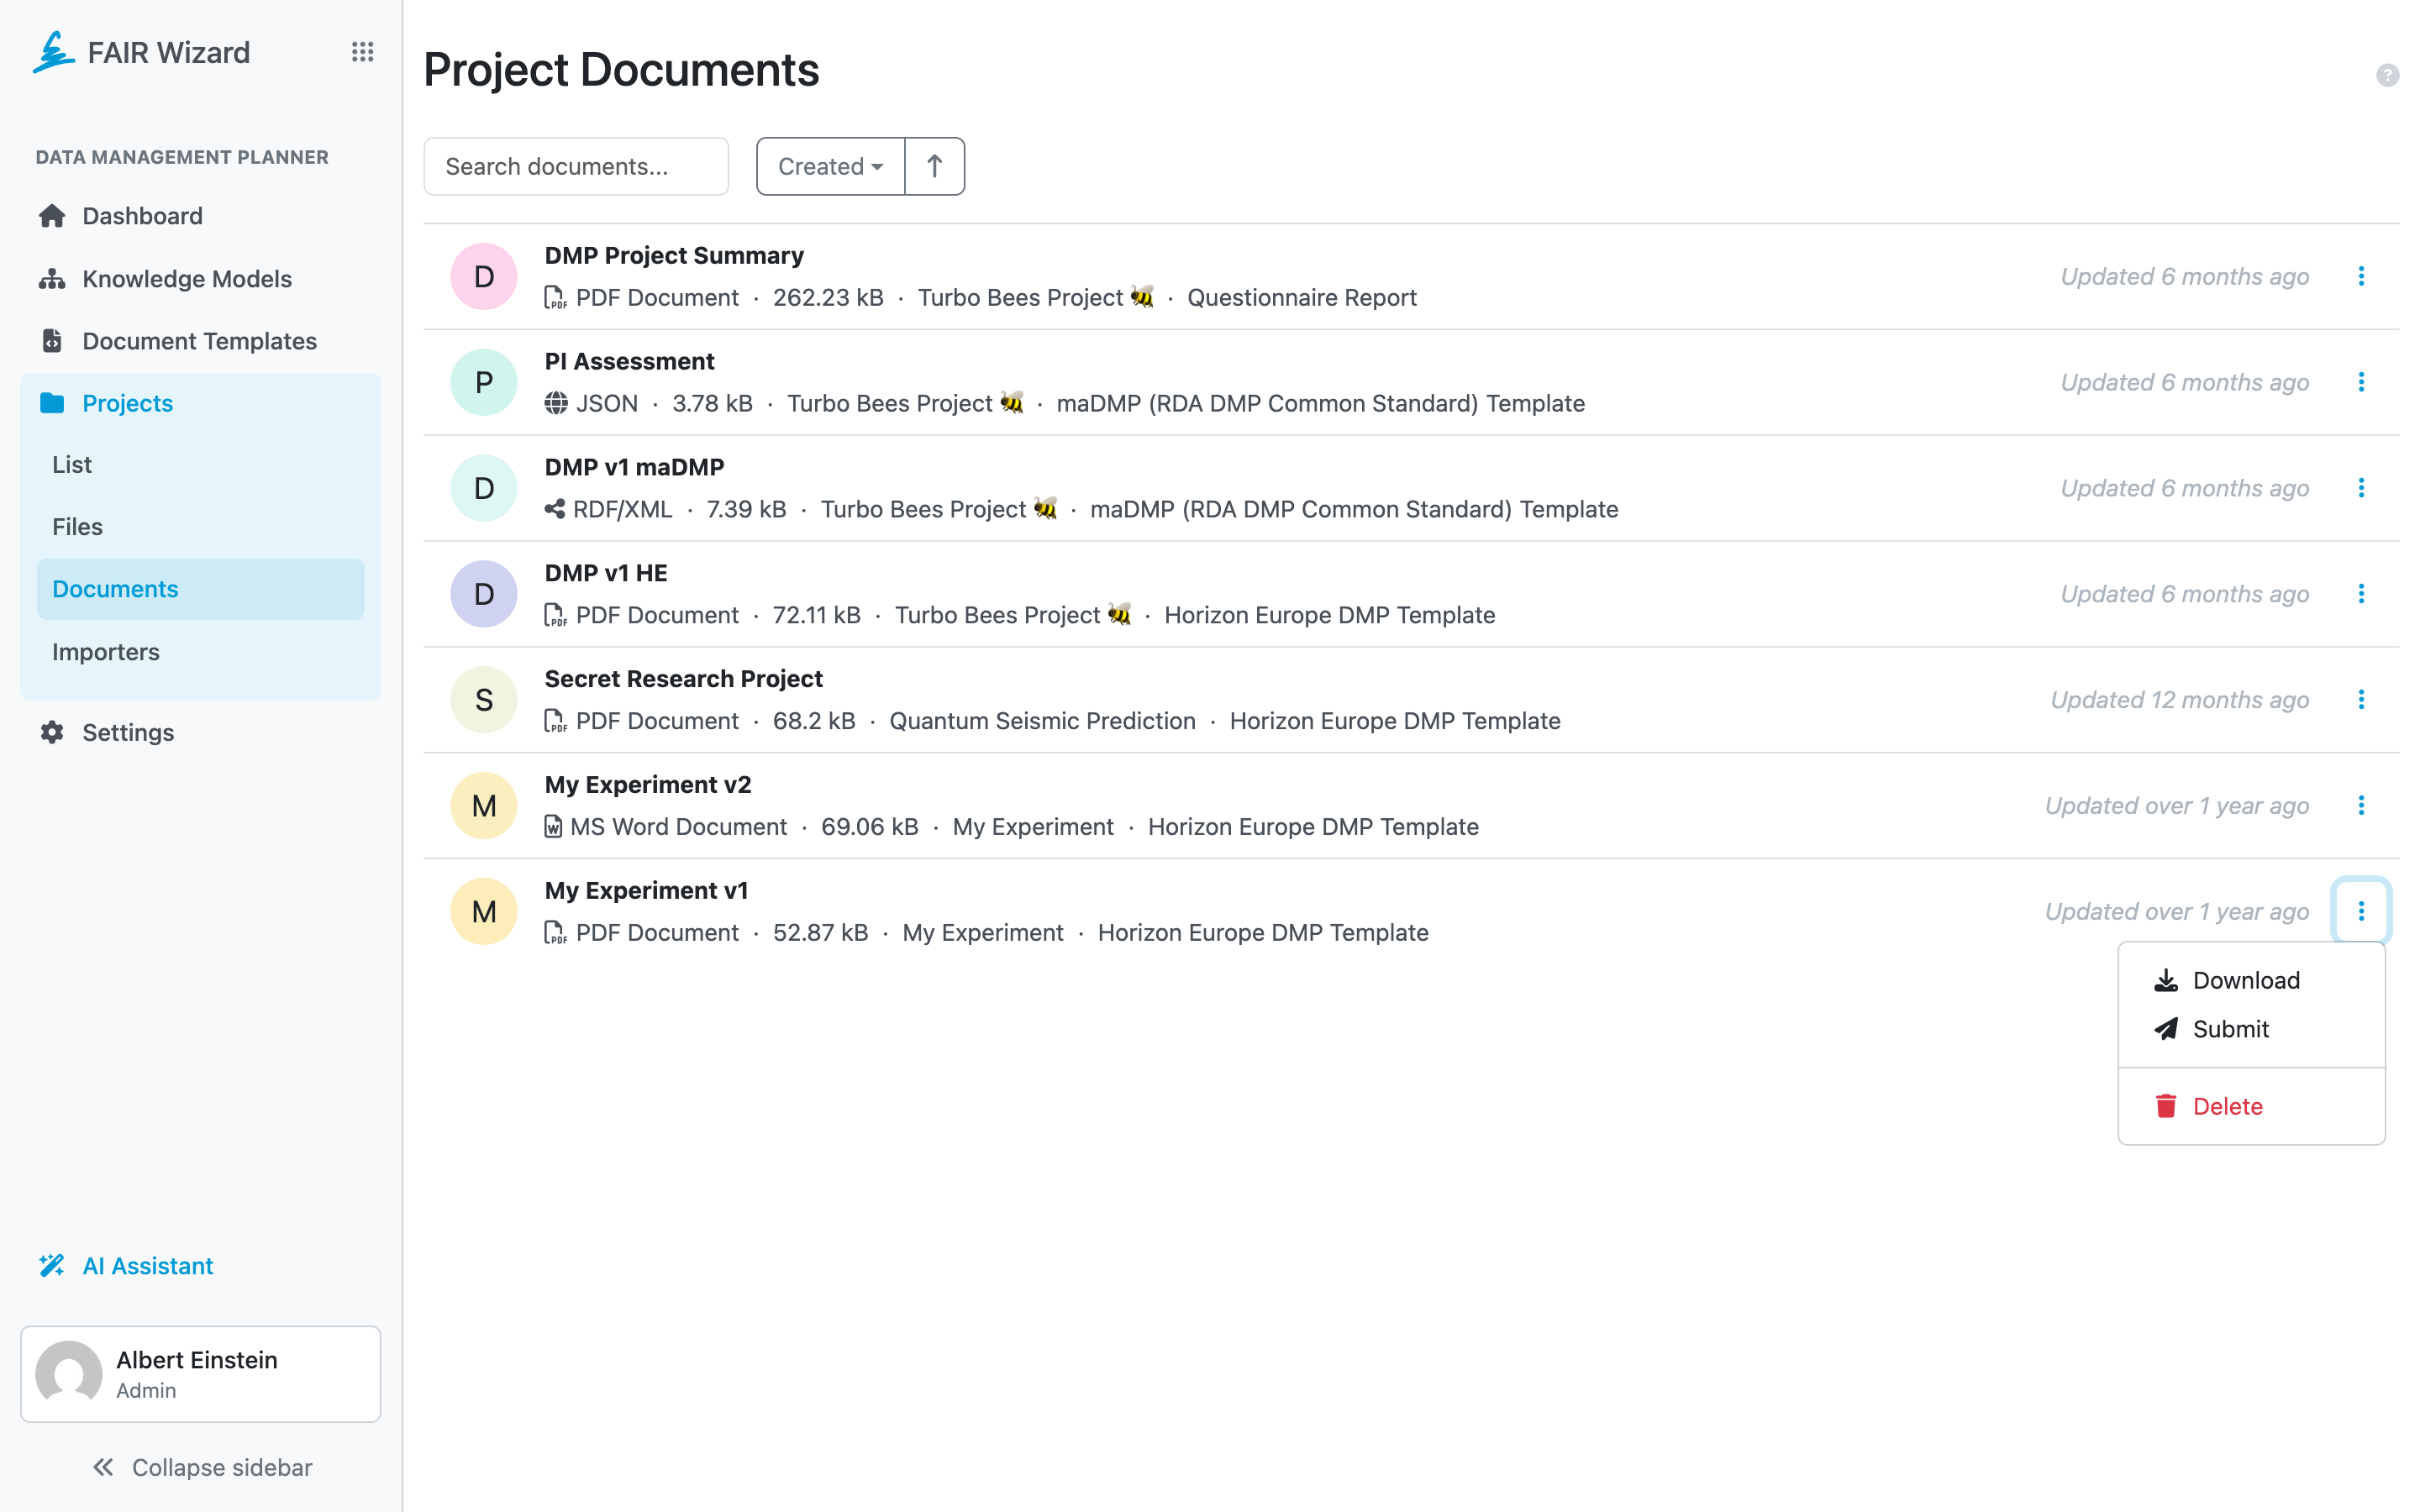2420x1512 pixels.
Task: Choose Delete from the context menu
Action: 2251,1106
